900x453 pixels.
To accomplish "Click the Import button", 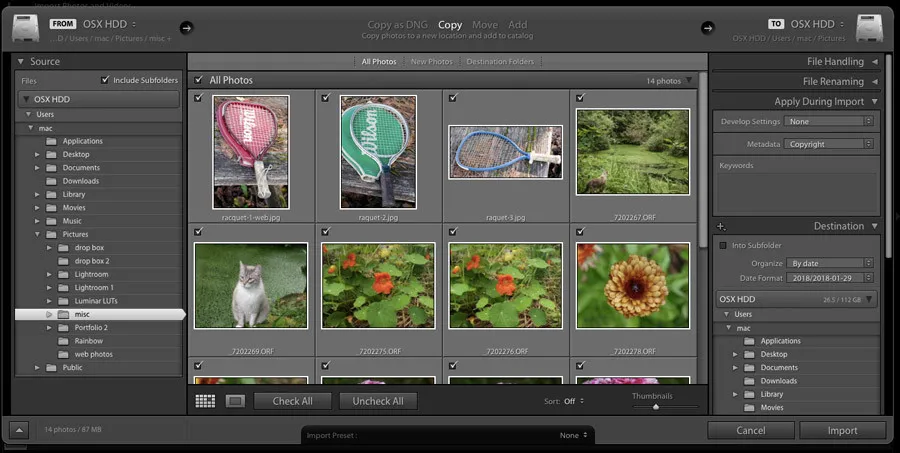I will click(x=842, y=430).
